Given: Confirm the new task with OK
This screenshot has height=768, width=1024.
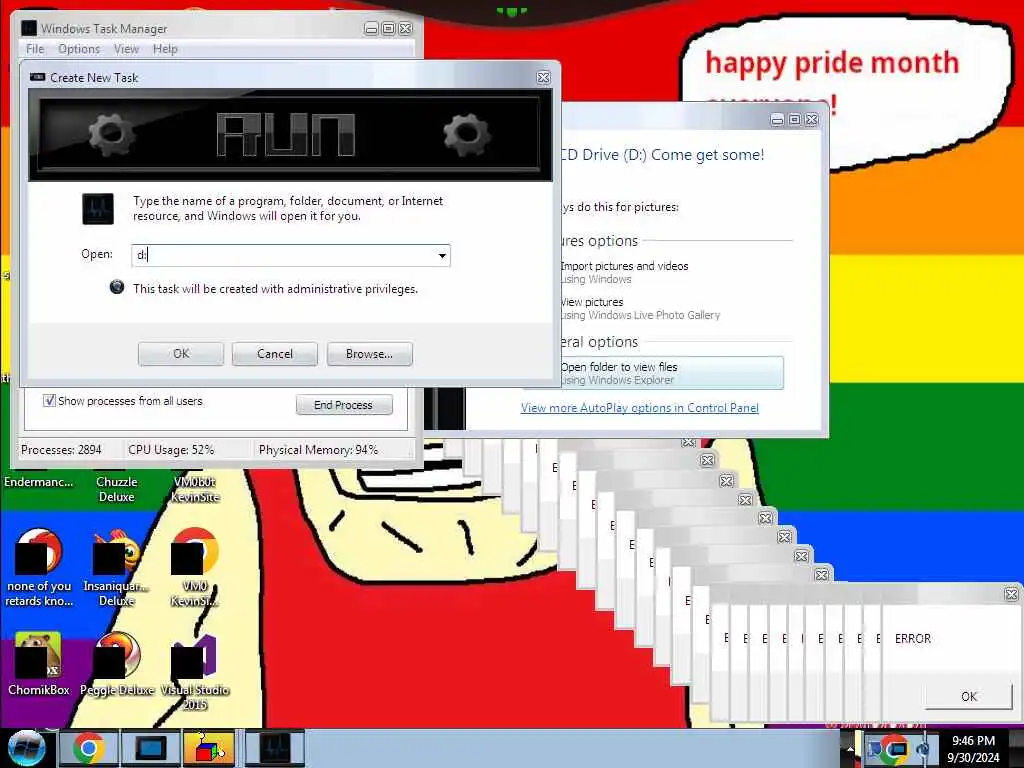Looking at the screenshot, I should coord(181,353).
